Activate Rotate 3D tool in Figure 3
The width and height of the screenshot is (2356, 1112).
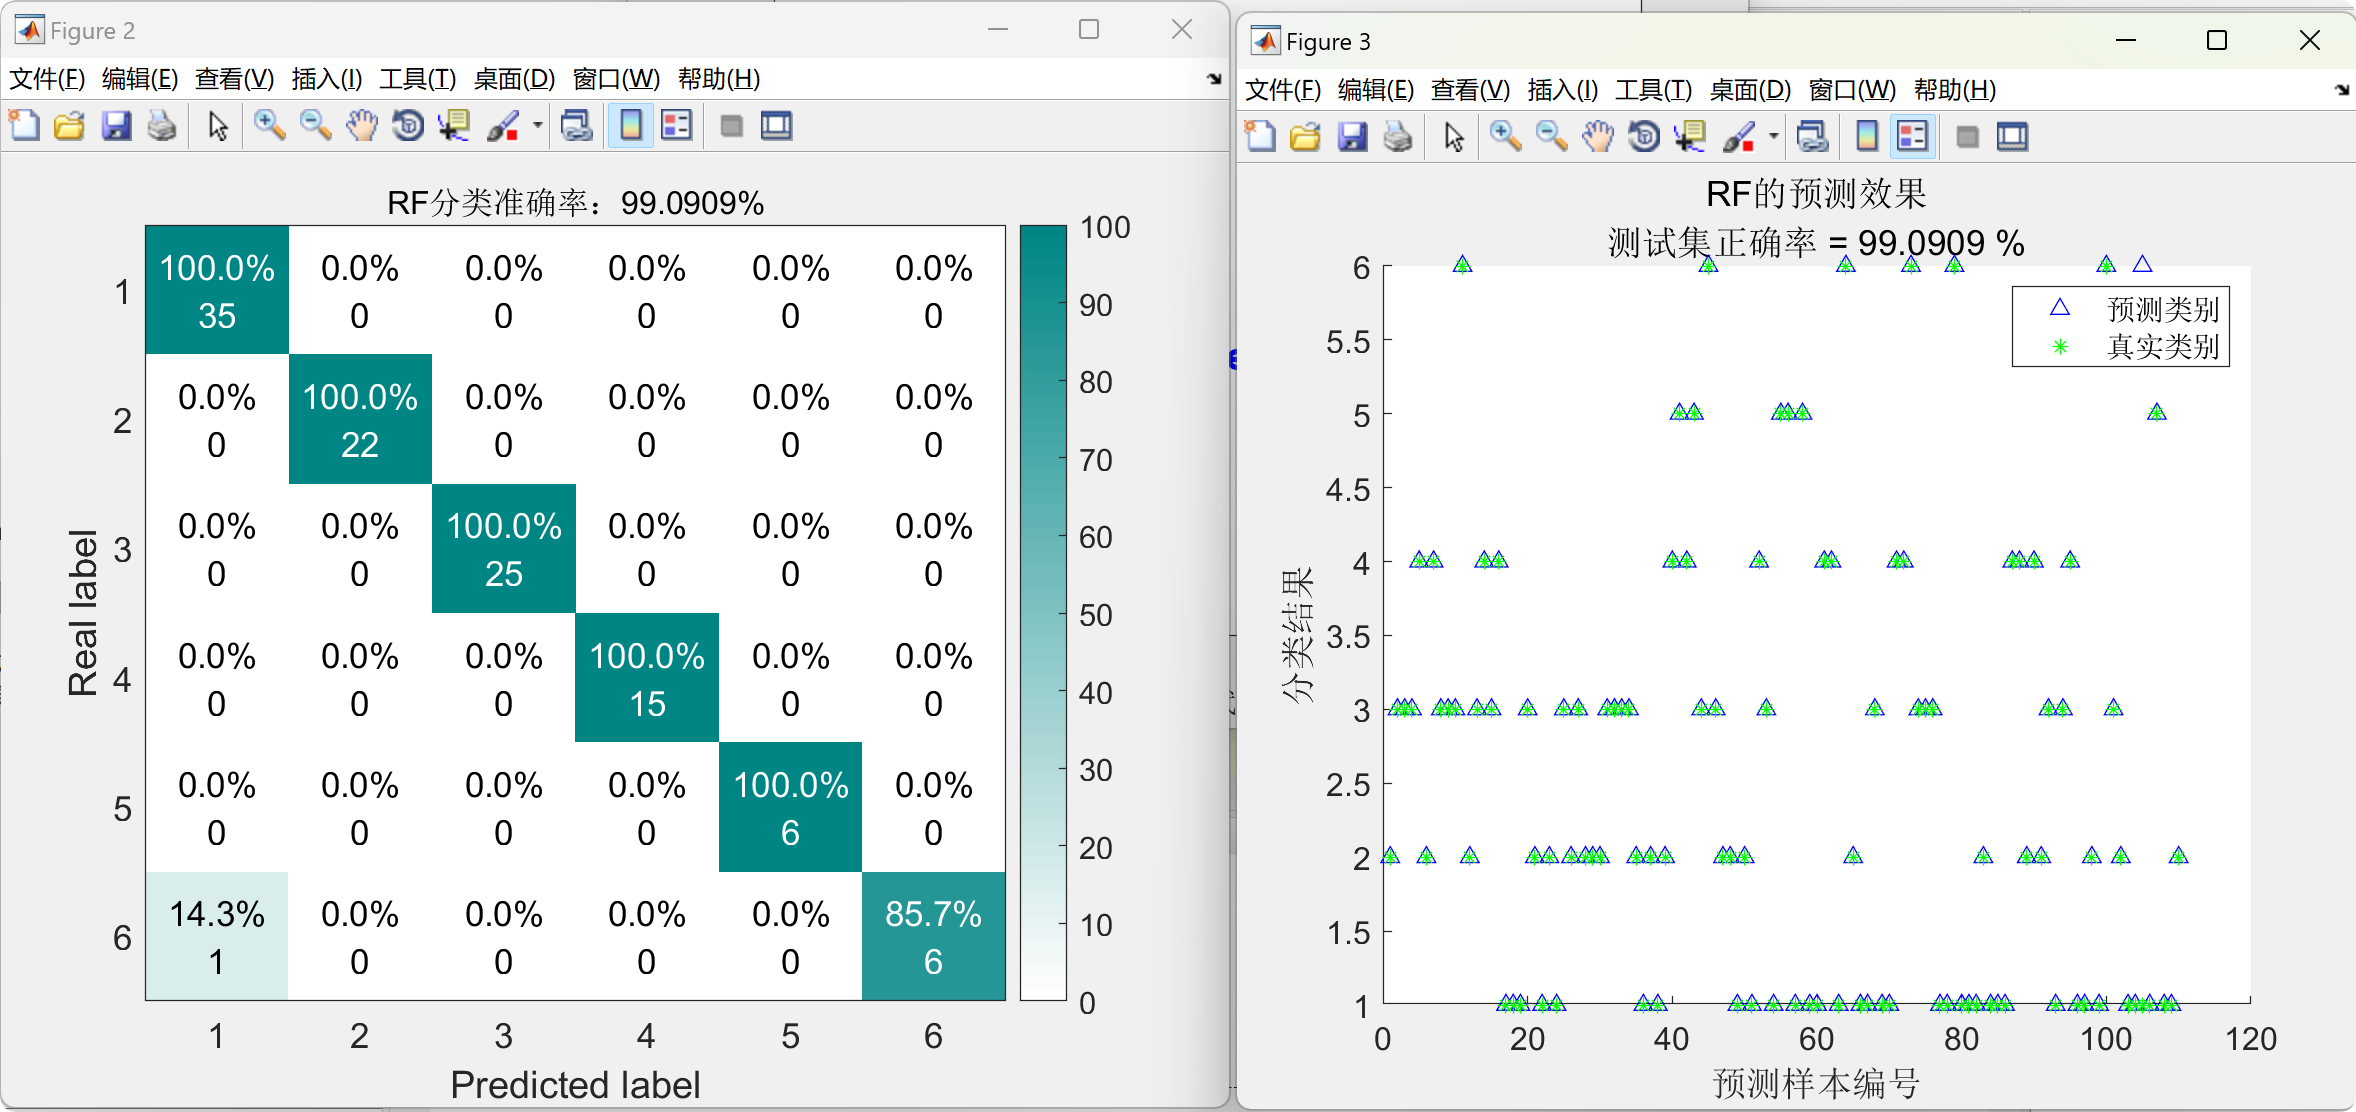click(x=1644, y=137)
